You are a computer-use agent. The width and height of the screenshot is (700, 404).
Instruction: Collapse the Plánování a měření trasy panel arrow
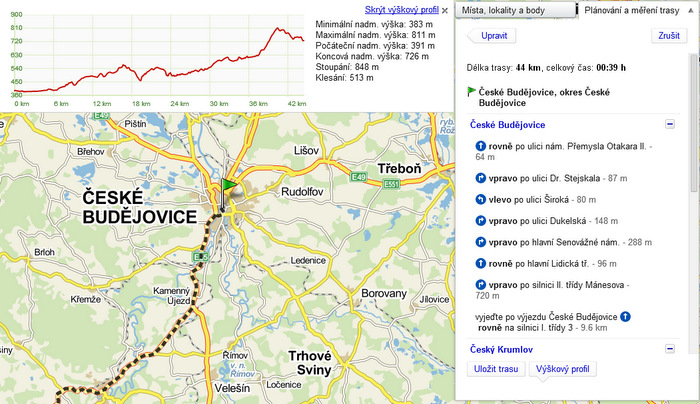click(x=689, y=9)
